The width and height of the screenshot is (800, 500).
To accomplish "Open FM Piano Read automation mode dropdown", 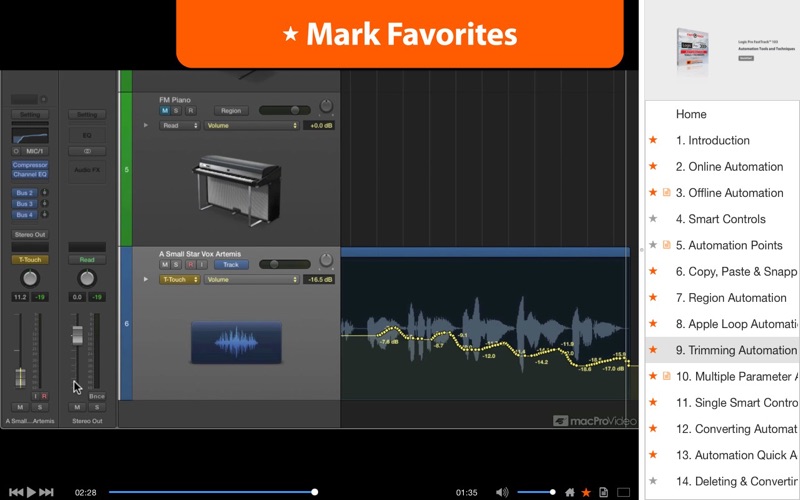I will point(179,126).
